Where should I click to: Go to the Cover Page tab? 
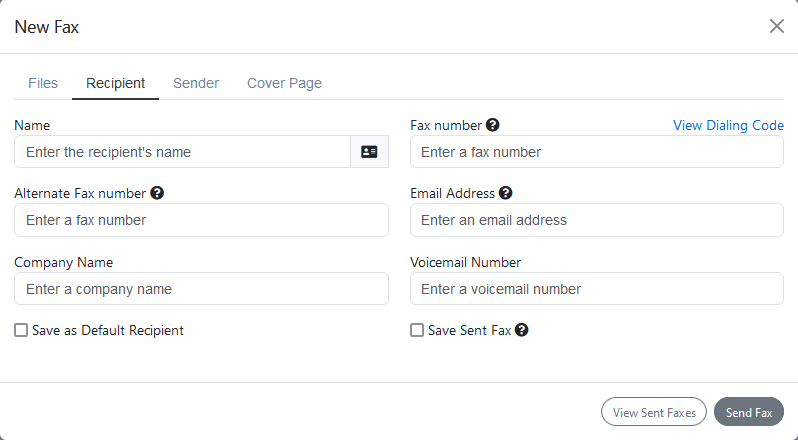(x=284, y=83)
